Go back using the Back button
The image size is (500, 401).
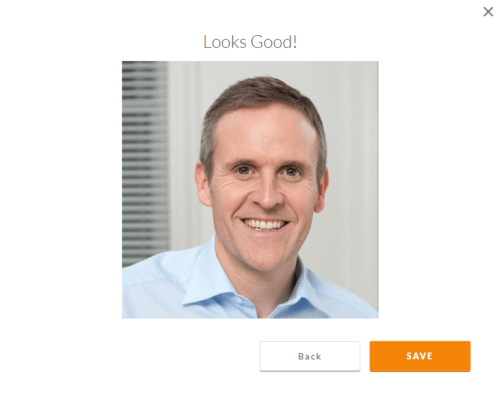[310, 356]
